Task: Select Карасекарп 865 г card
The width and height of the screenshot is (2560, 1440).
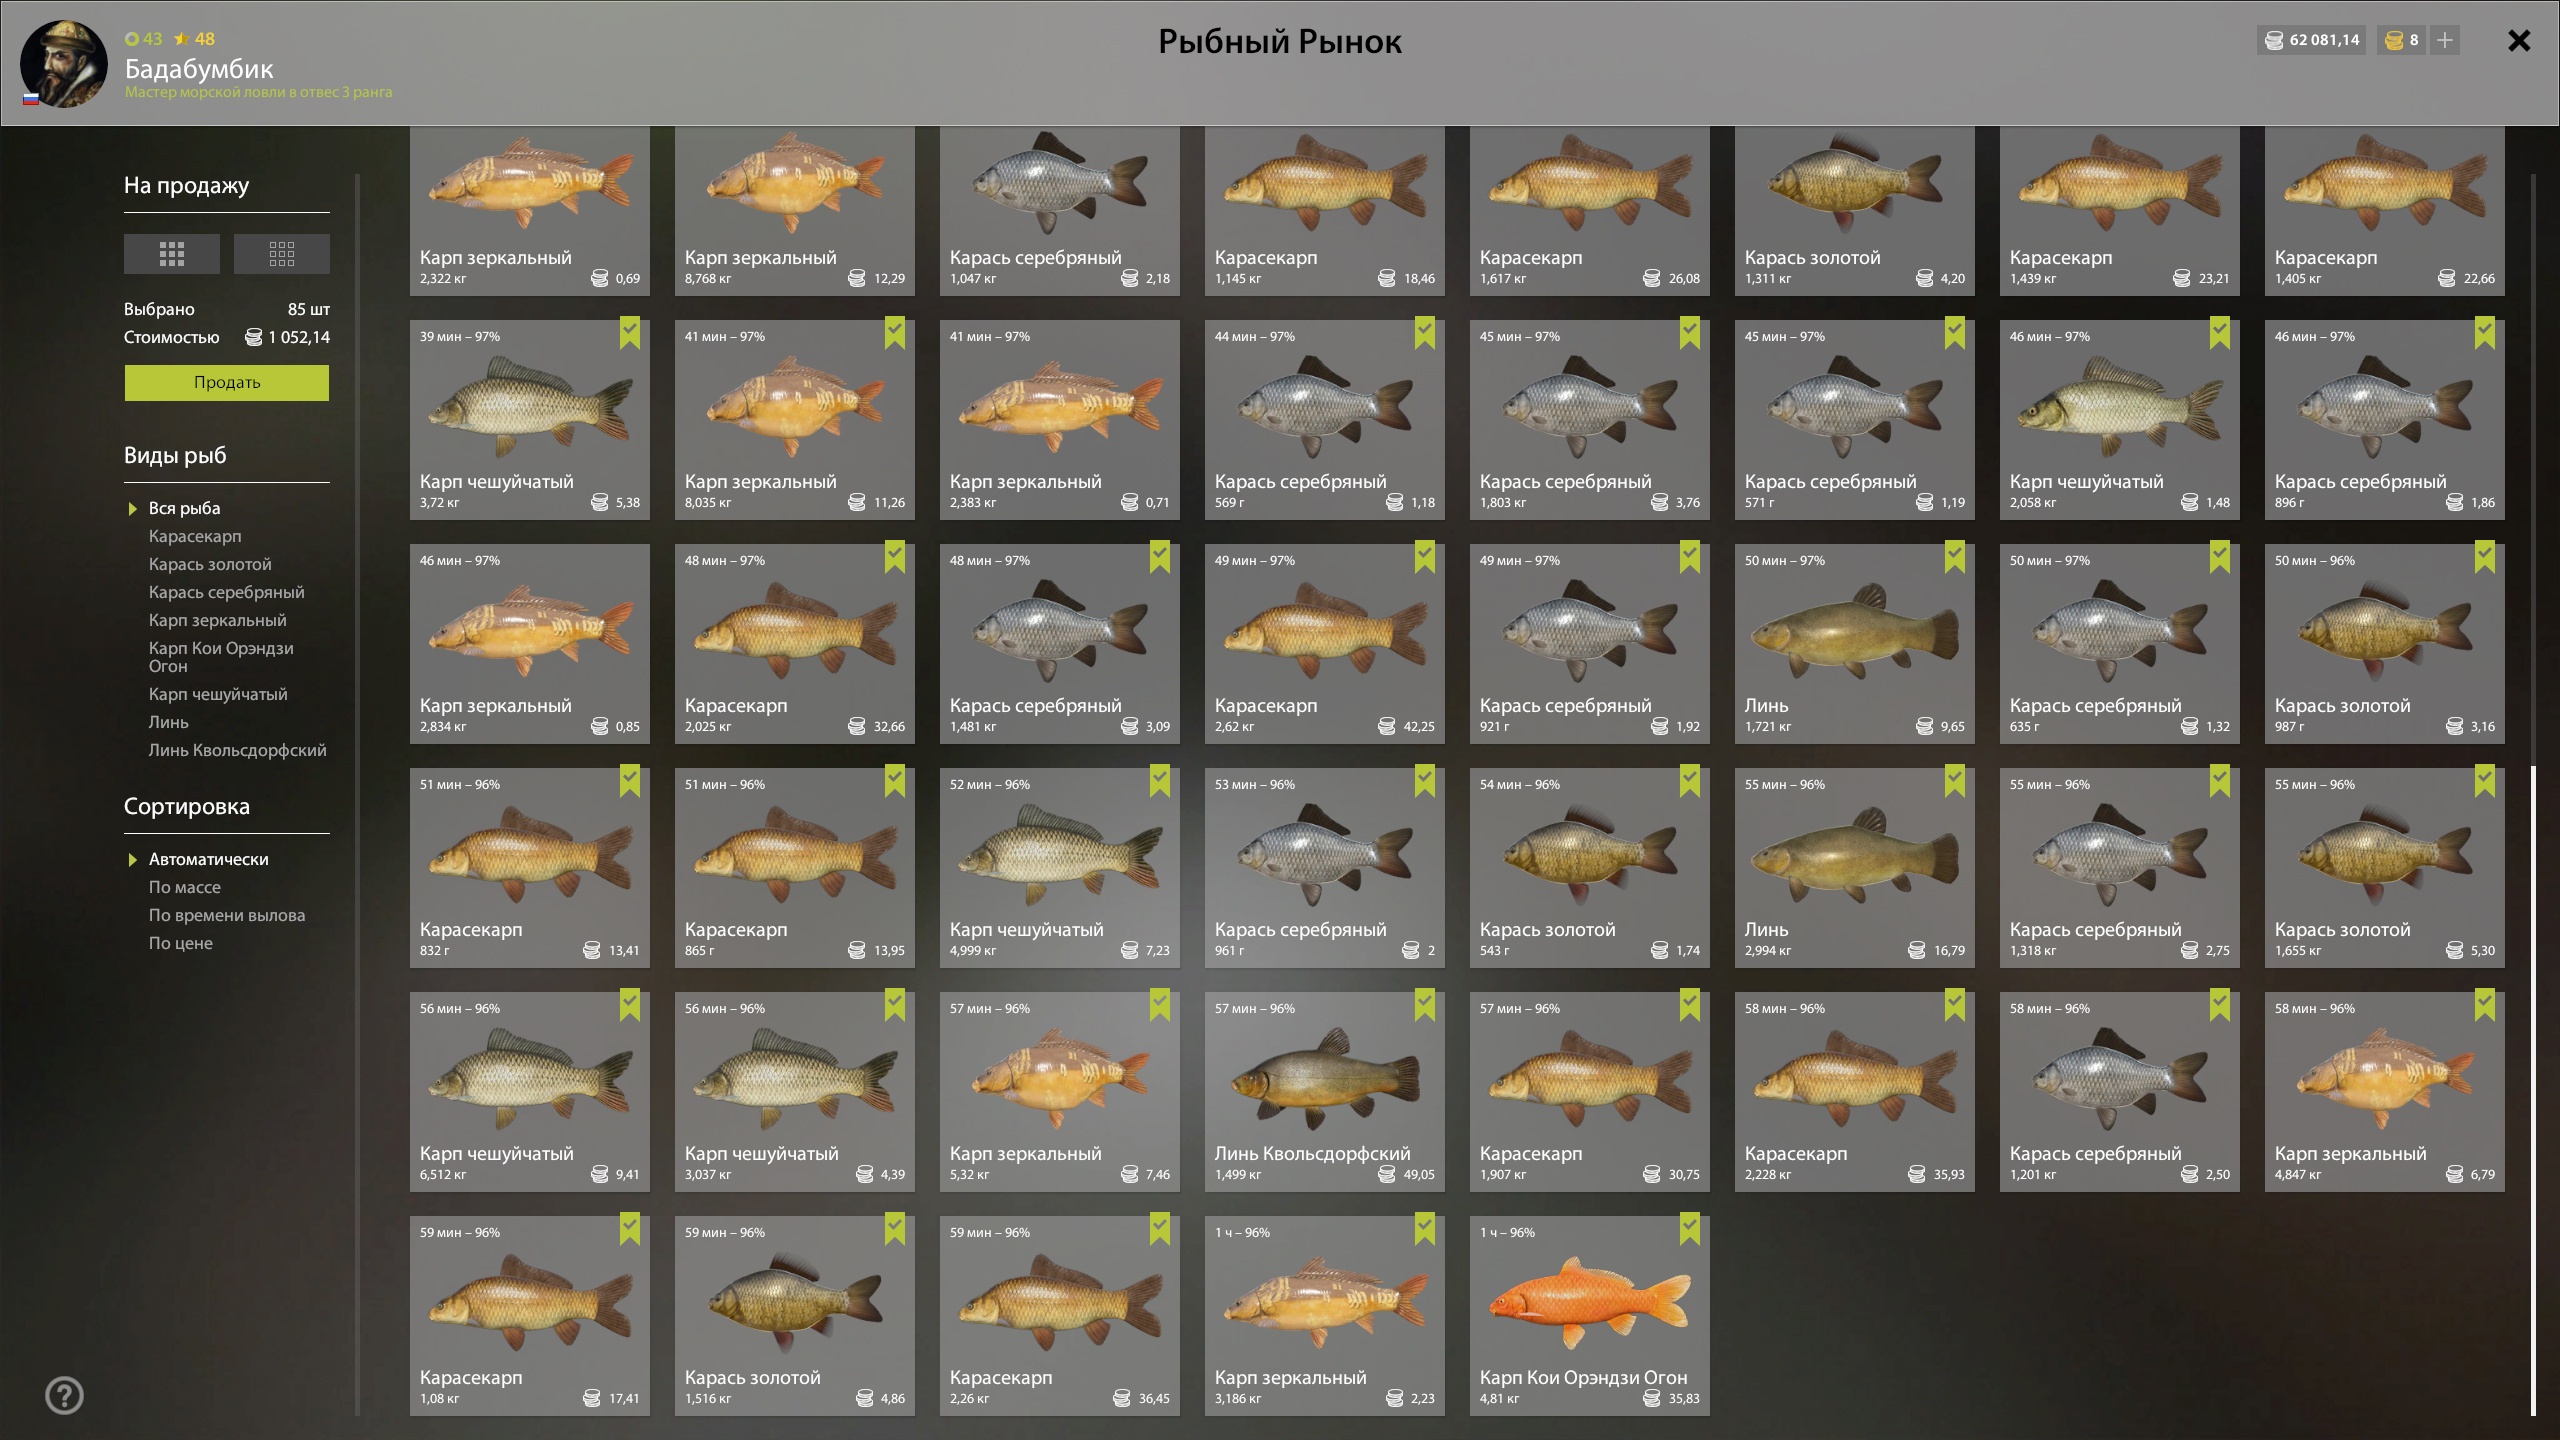Action: (795, 868)
